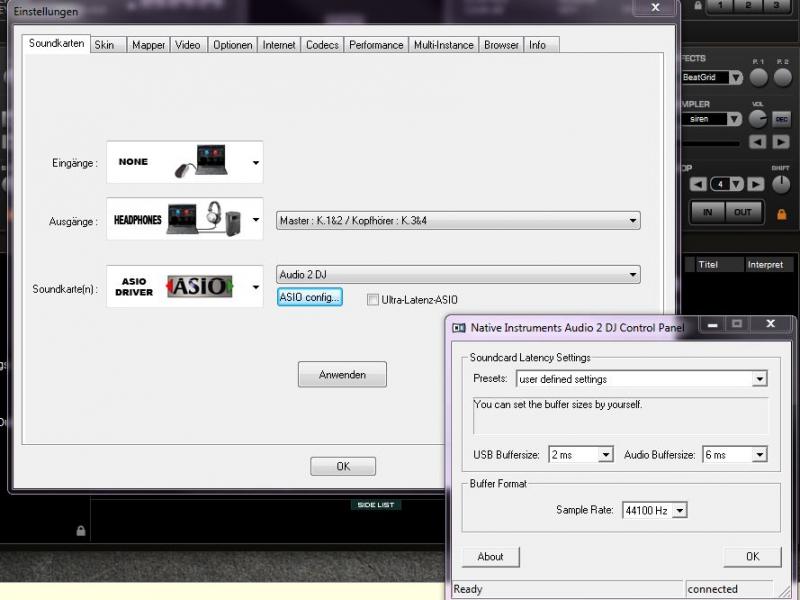This screenshot has height=600, width=800.
Task: Select hot cue button 1
Action: [x=720, y=6]
